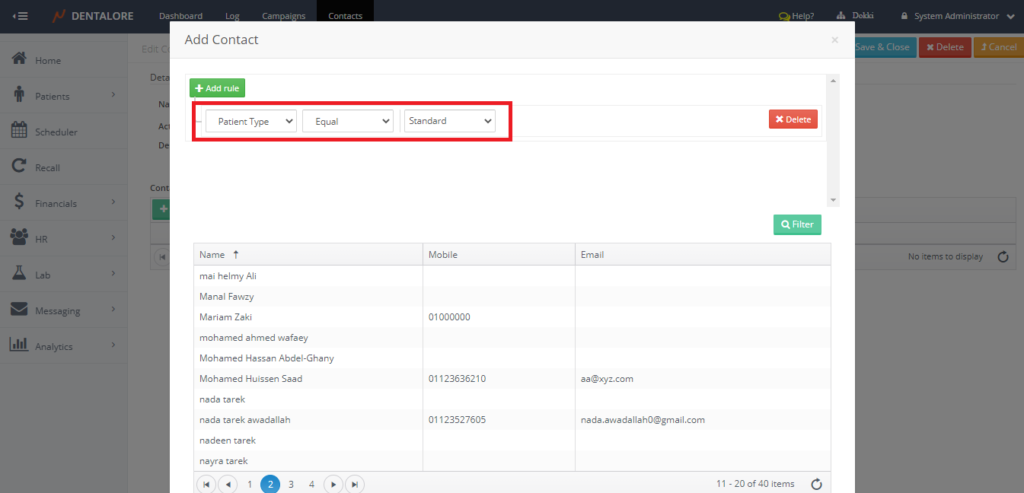Switch to the Dashboard tab
This screenshot has width=1024, height=493.
pyautogui.click(x=180, y=16)
